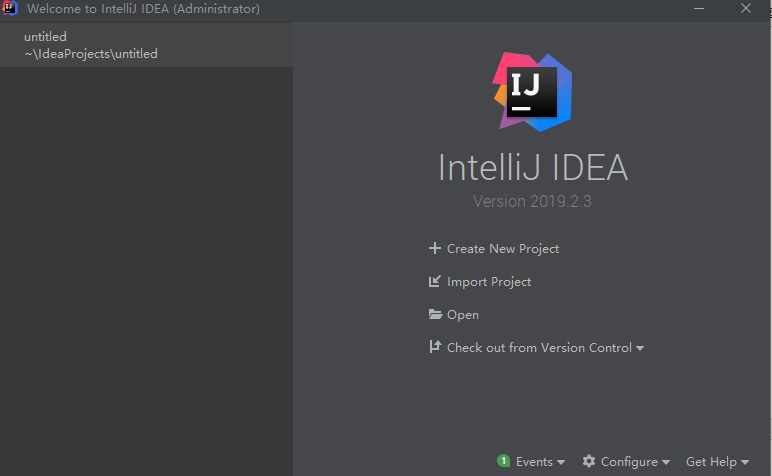The width and height of the screenshot is (772, 476).
Task: Open the Configure dropdown arrow
Action: [666, 463]
